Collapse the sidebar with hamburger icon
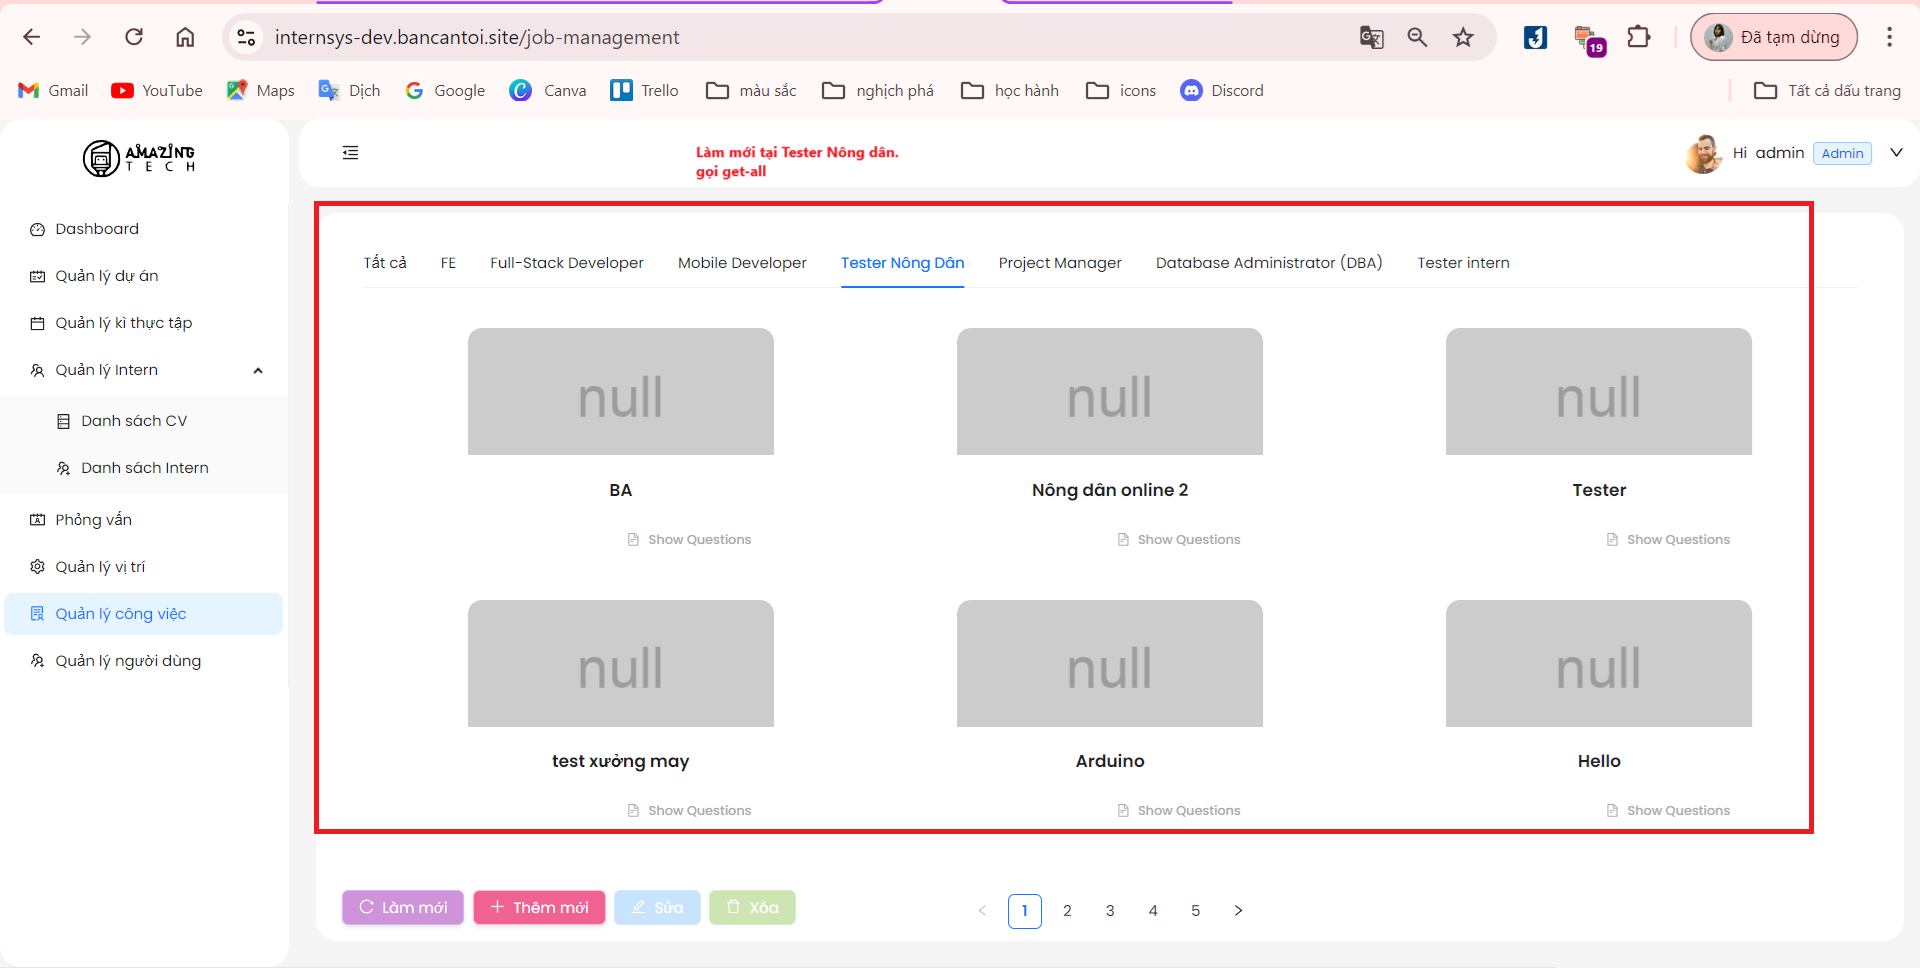This screenshot has height=968, width=1920. [x=350, y=153]
